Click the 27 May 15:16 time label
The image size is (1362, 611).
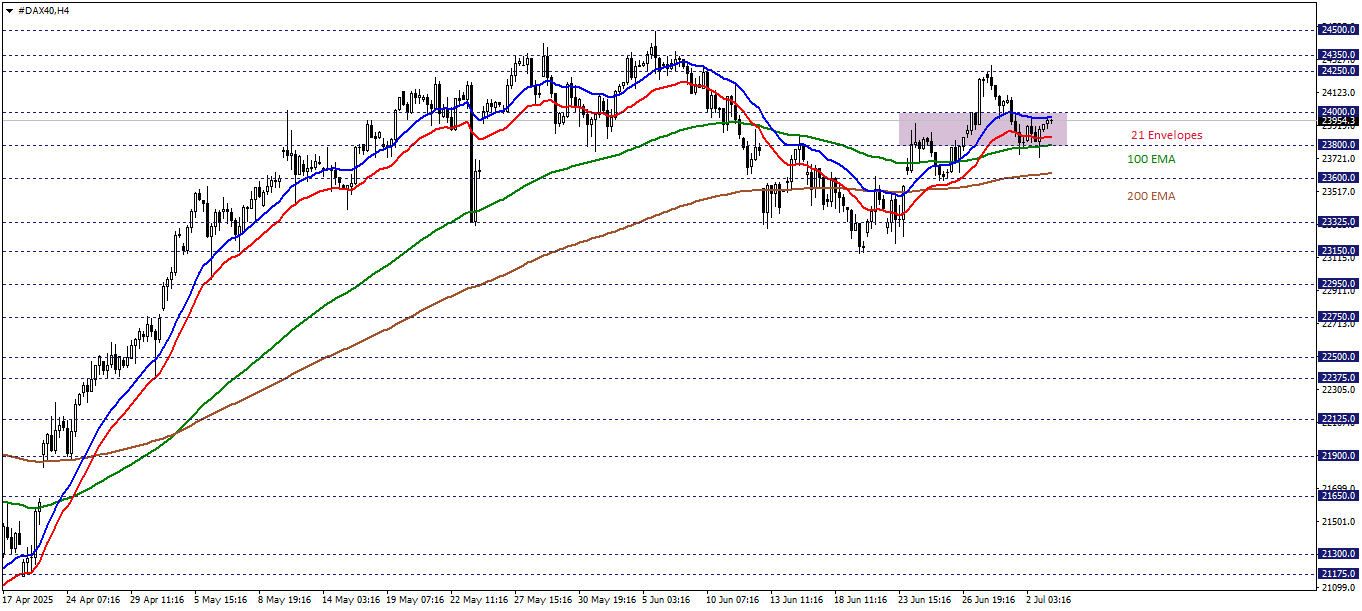coord(541,600)
